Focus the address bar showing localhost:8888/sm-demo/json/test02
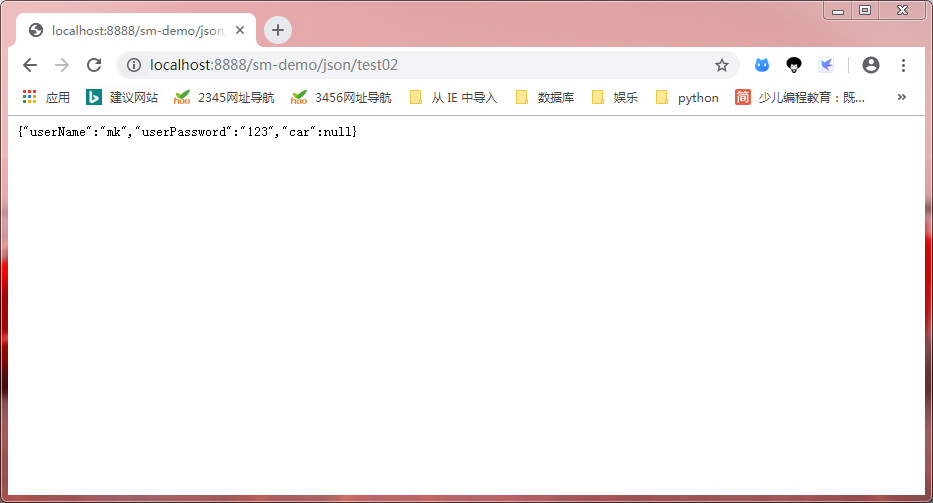 point(427,65)
